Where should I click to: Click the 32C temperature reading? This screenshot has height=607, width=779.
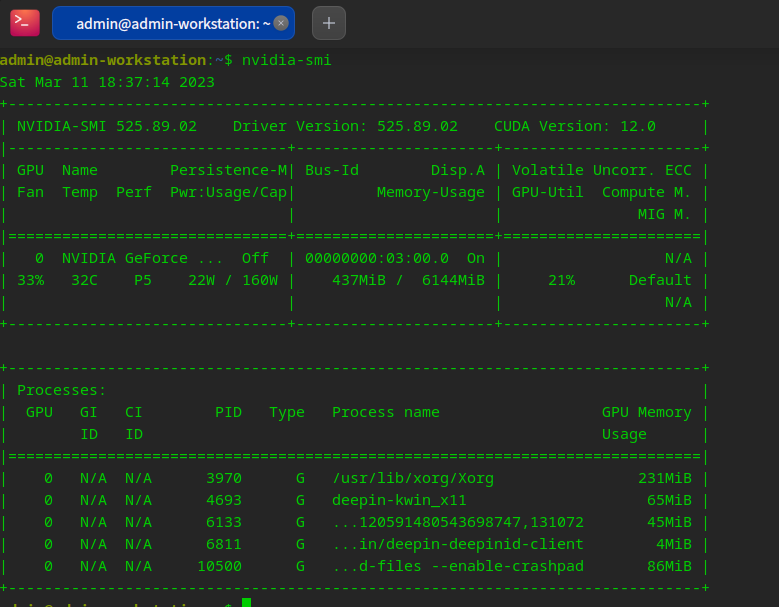(84, 280)
